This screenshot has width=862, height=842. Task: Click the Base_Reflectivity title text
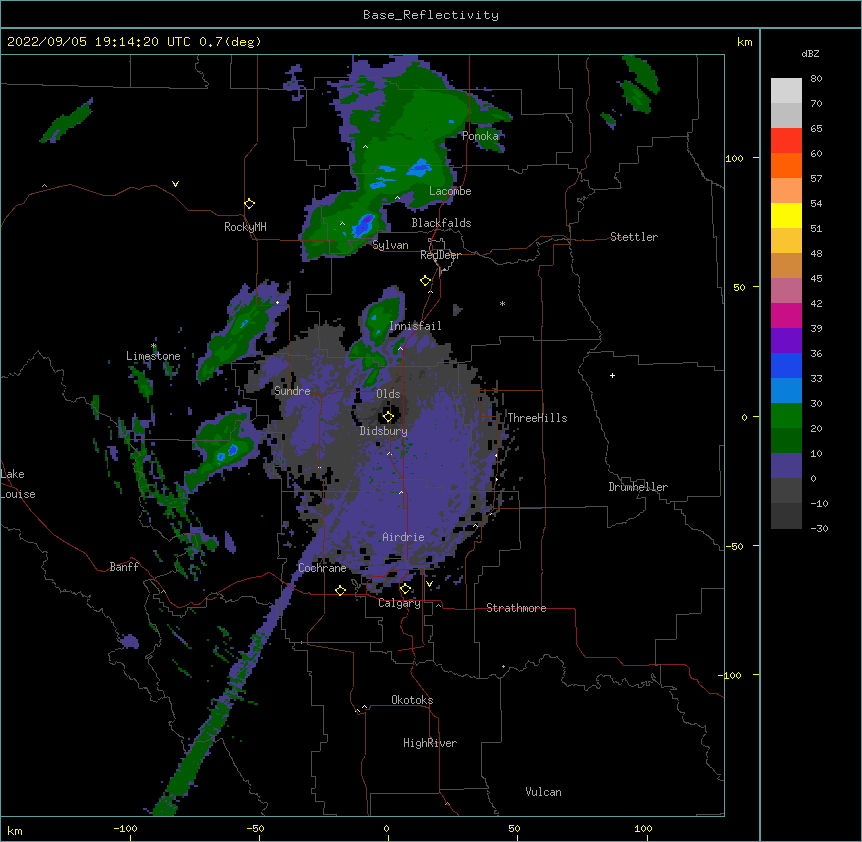[431, 15]
